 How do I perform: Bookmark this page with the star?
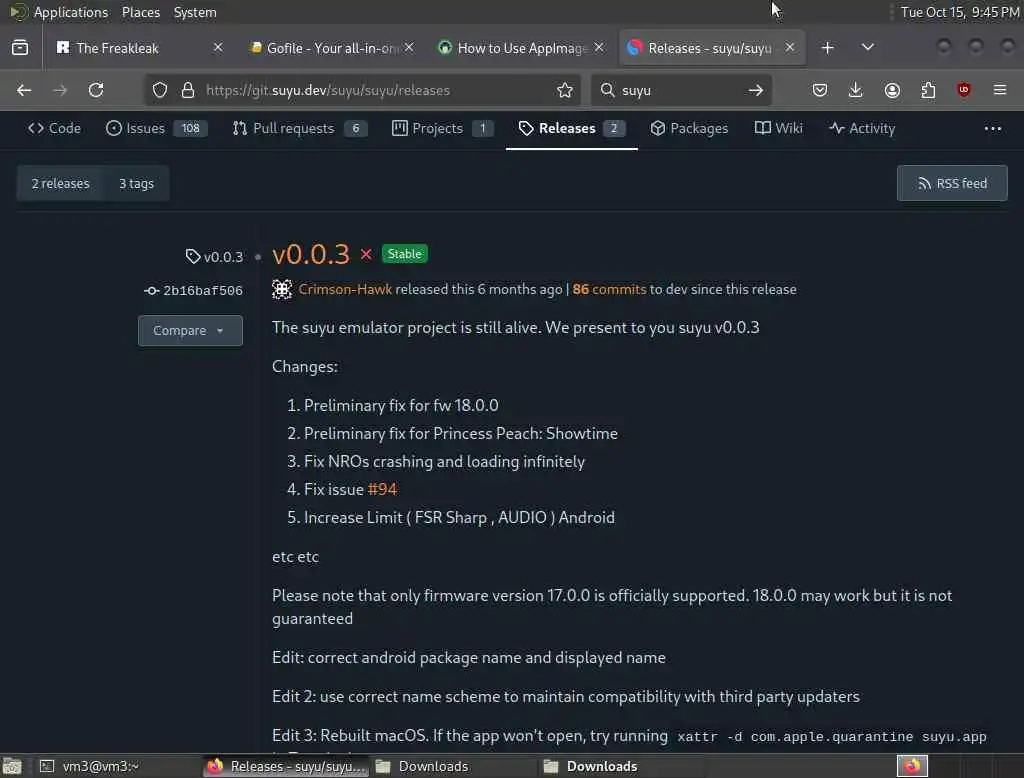[565, 90]
